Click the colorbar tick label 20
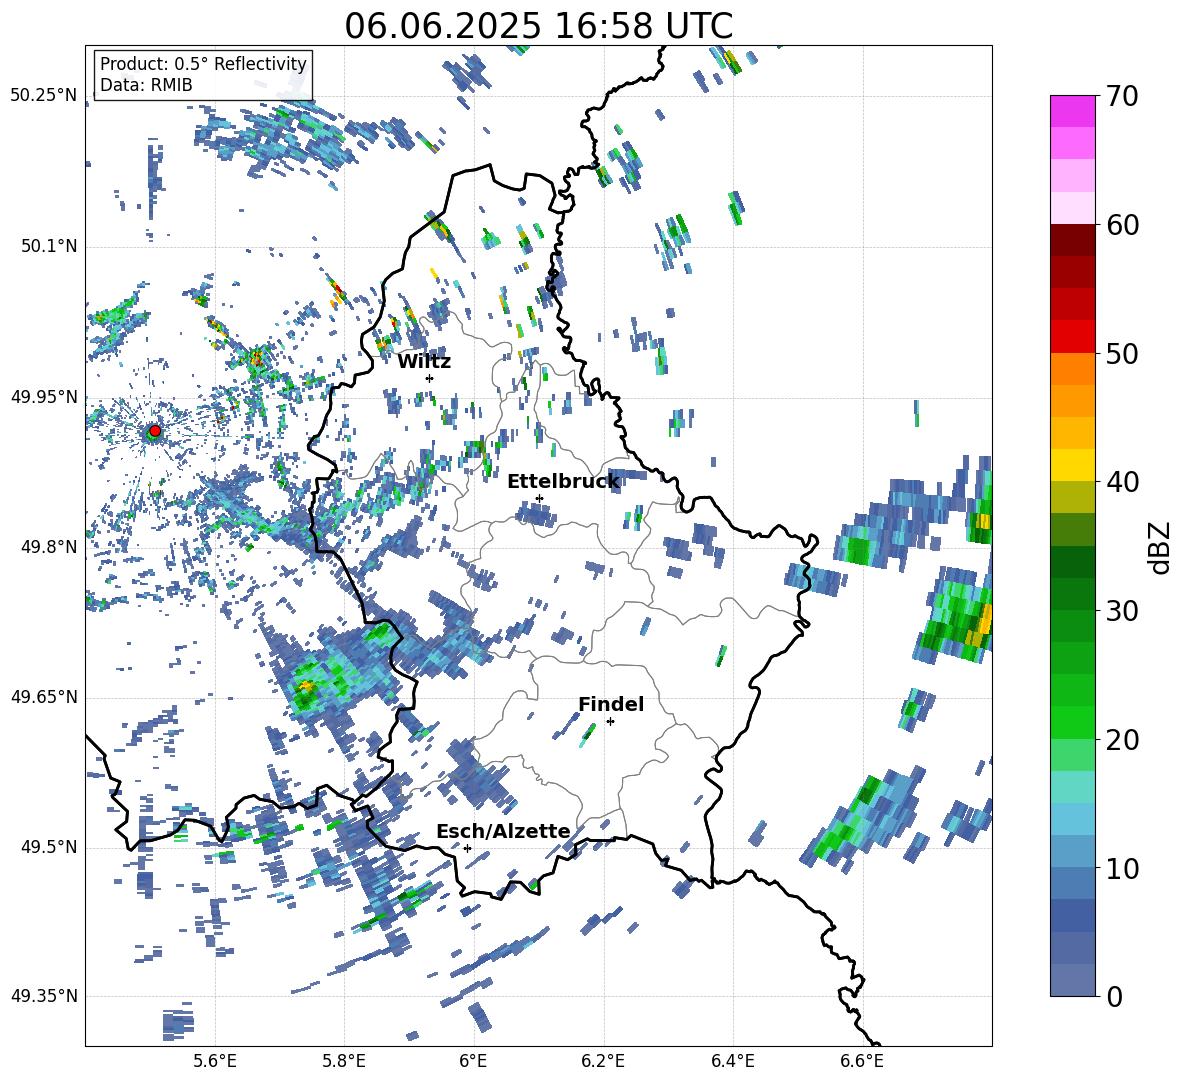The image size is (1184, 1081). [1121, 740]
